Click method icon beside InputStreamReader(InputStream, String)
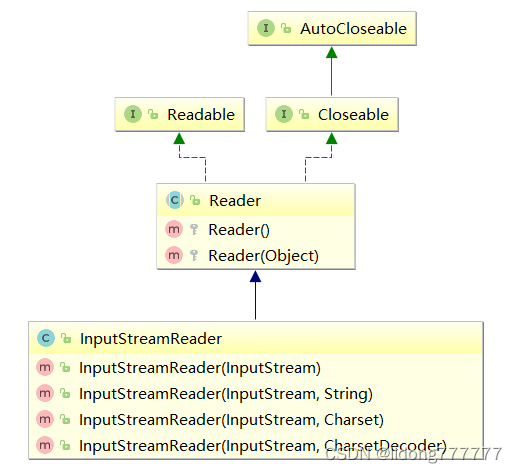Viewport: 517px width, 473px height. [45, 393]
